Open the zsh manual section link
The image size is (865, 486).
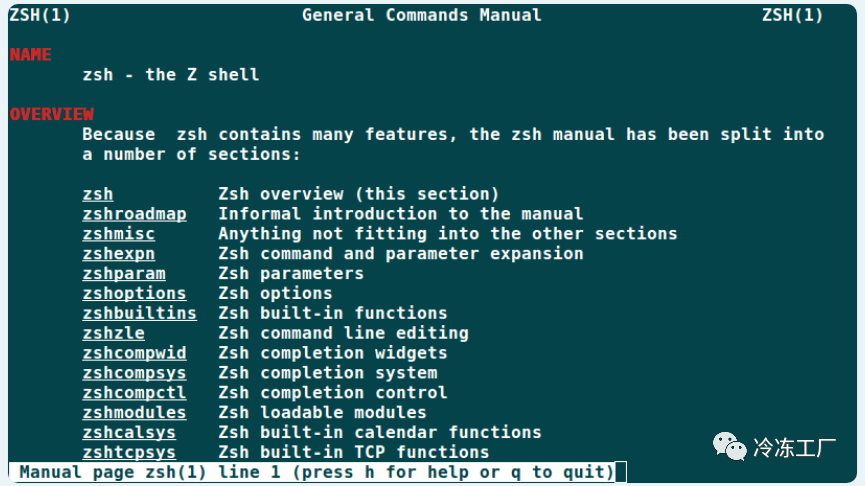click(x=98, y=194)
